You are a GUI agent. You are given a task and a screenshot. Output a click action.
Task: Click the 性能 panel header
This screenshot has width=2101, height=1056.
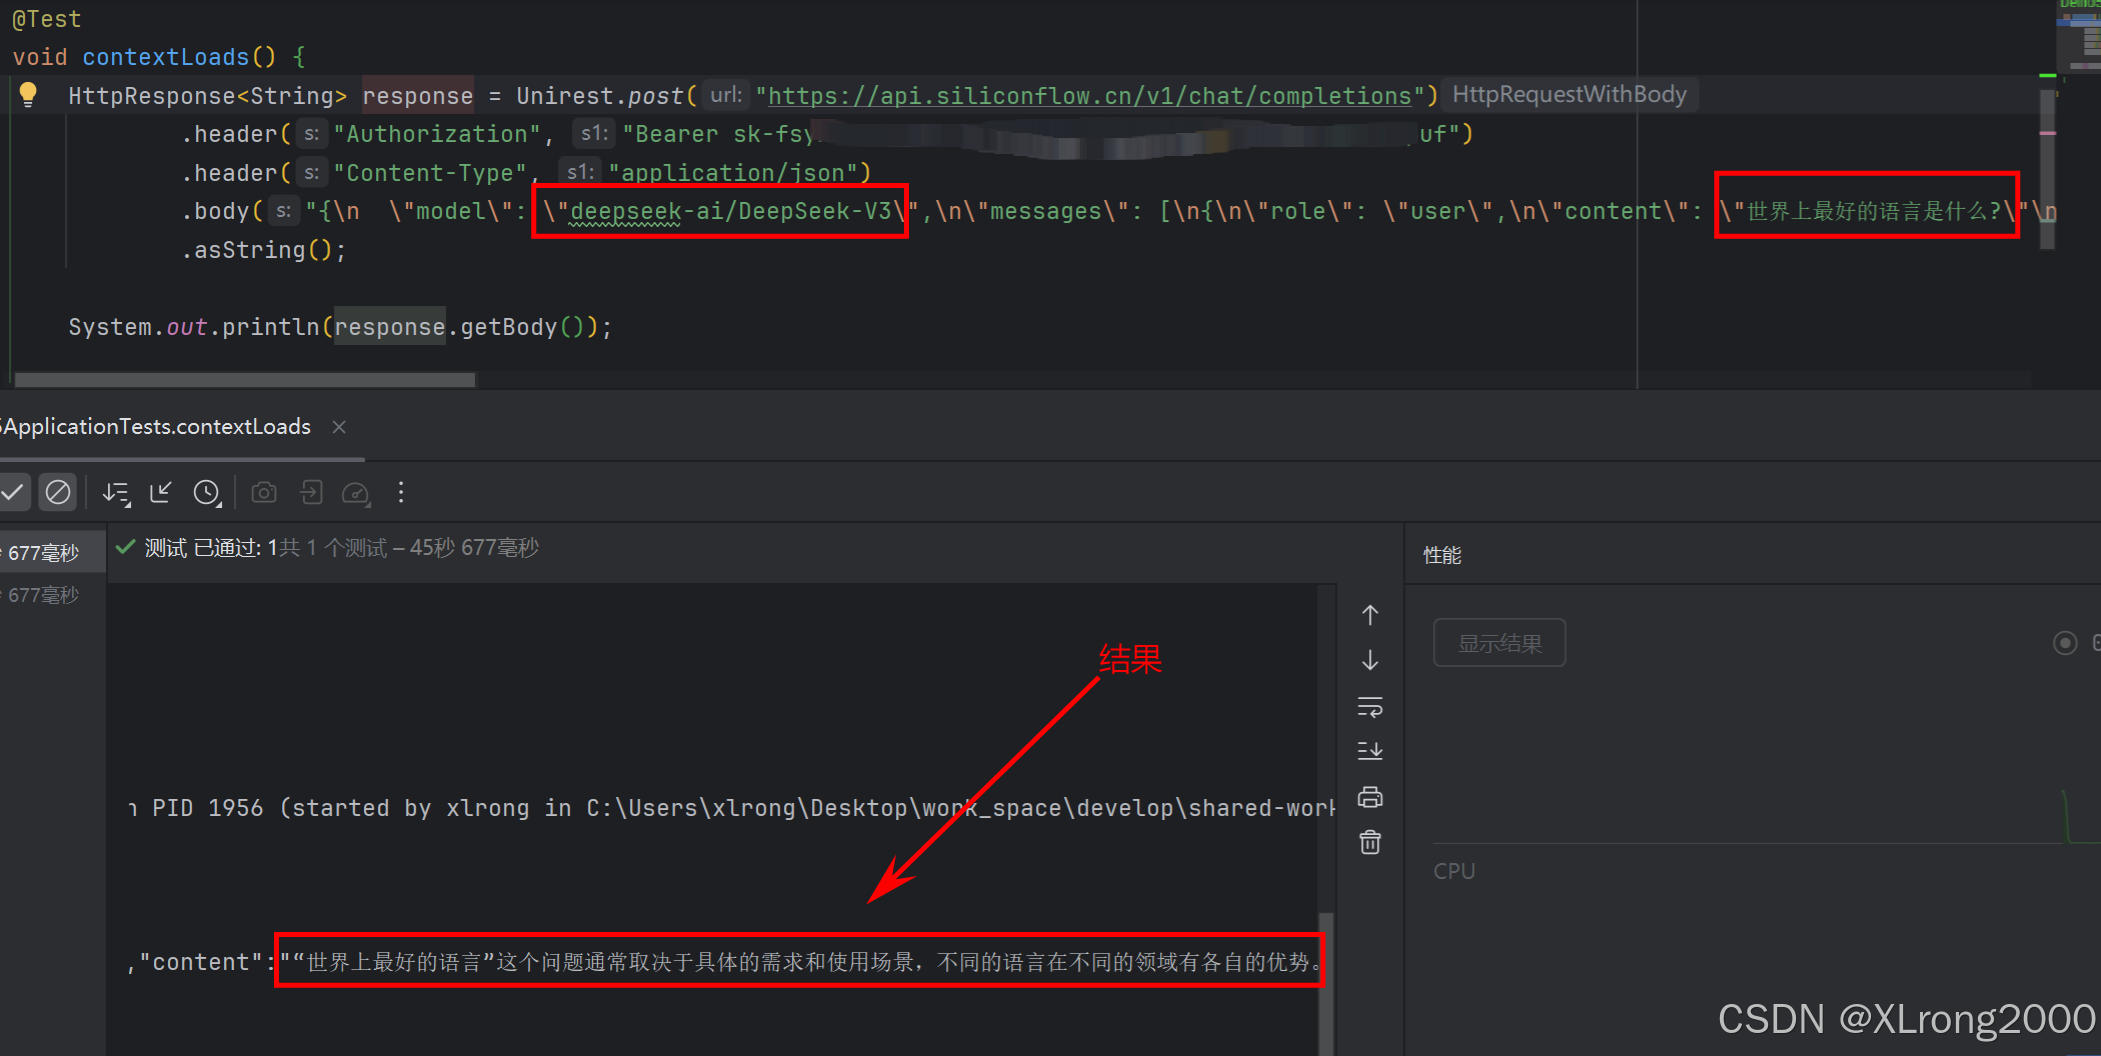click(x=1442, y=555)
